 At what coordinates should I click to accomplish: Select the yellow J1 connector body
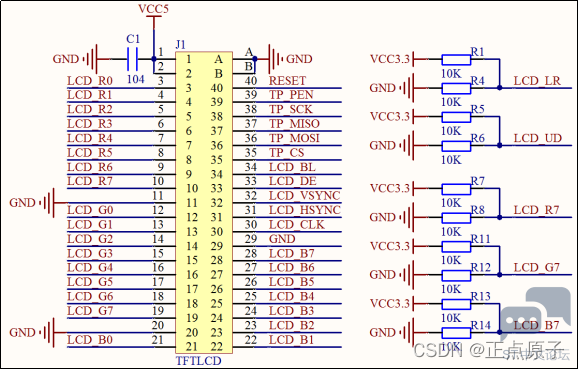pyautogui.click(x=204, y=203)
